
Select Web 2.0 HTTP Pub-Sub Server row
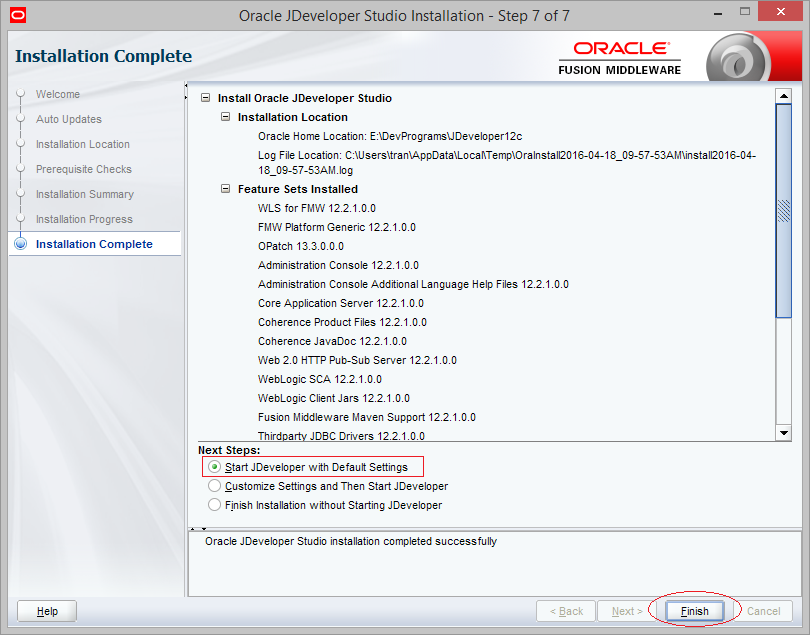(357, 360)
